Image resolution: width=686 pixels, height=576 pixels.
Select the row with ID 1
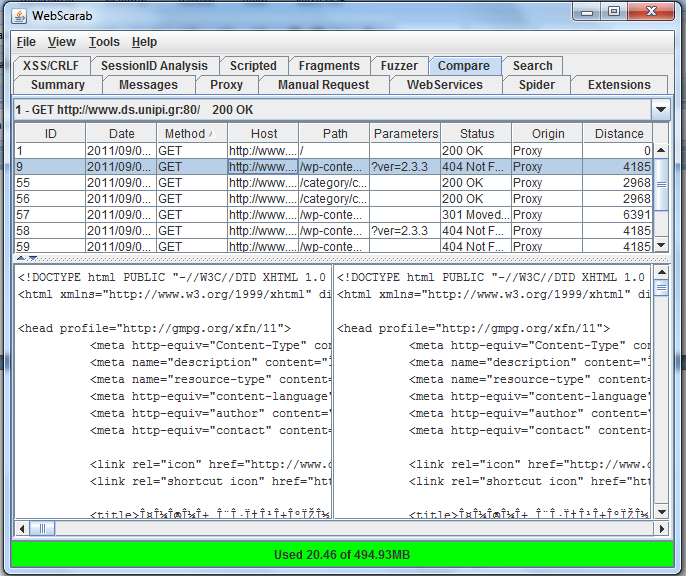click(x=334, y=151)
